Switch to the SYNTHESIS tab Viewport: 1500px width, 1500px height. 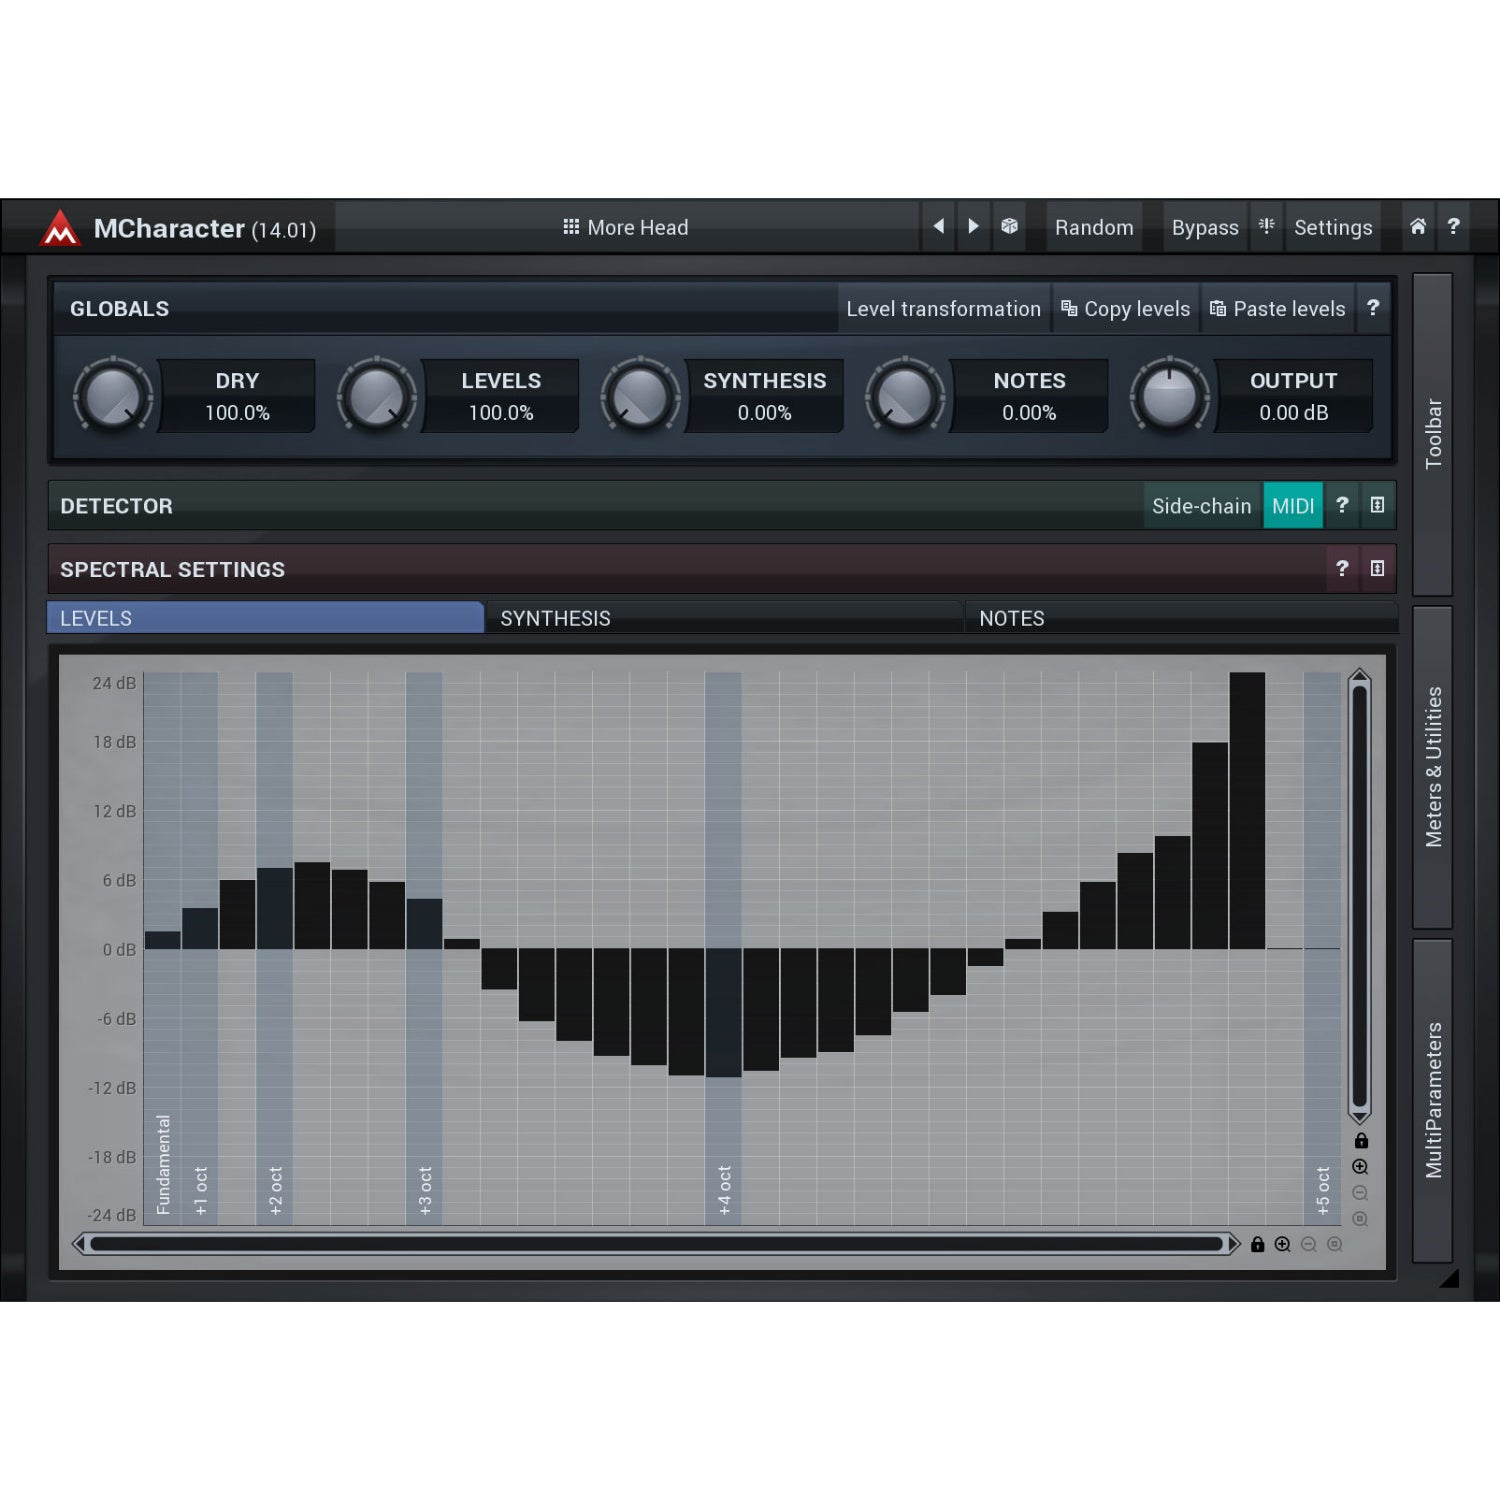pyautogui.click(x=724, y=618)
